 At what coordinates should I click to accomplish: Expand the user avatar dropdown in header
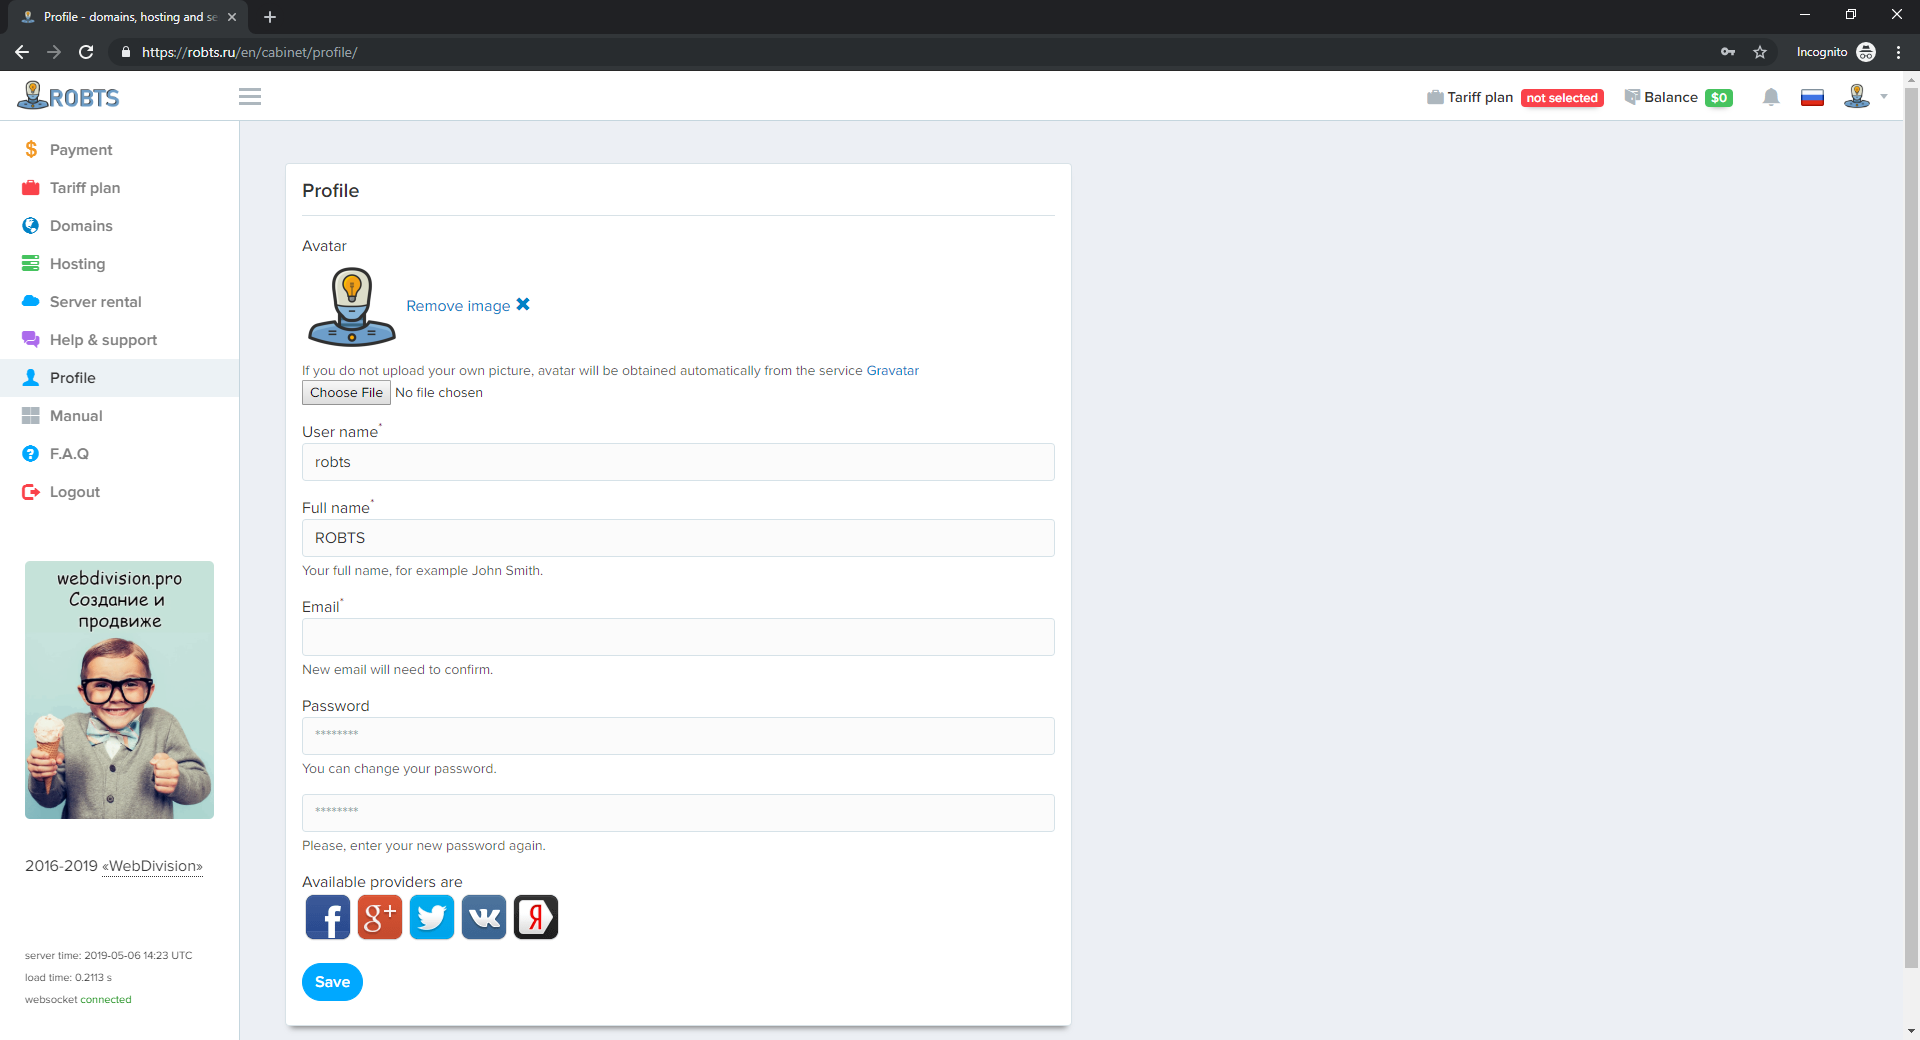[1864, 97]
